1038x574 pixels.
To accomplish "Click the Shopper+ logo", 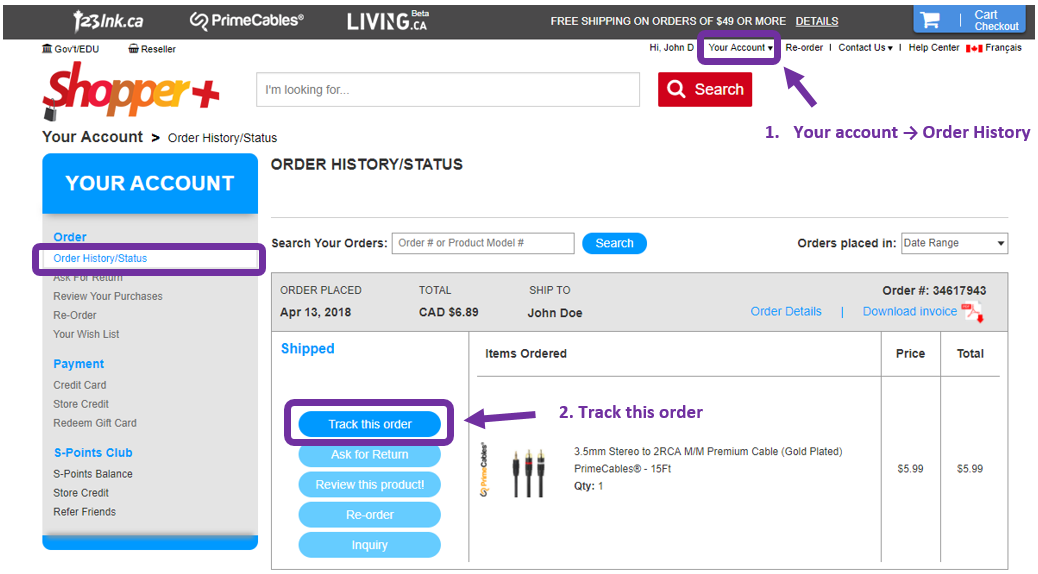I will [130, 91].
